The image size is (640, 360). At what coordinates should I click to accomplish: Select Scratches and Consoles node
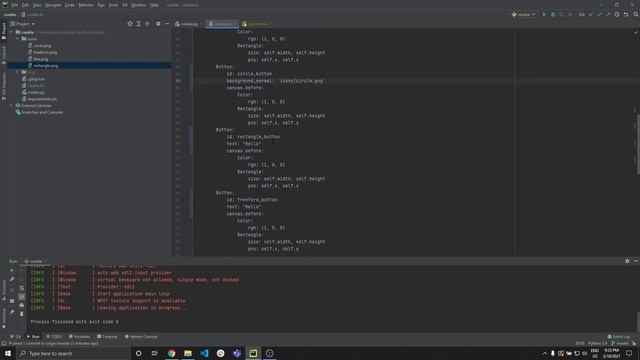pyautogui.click(x=42, y=112)
